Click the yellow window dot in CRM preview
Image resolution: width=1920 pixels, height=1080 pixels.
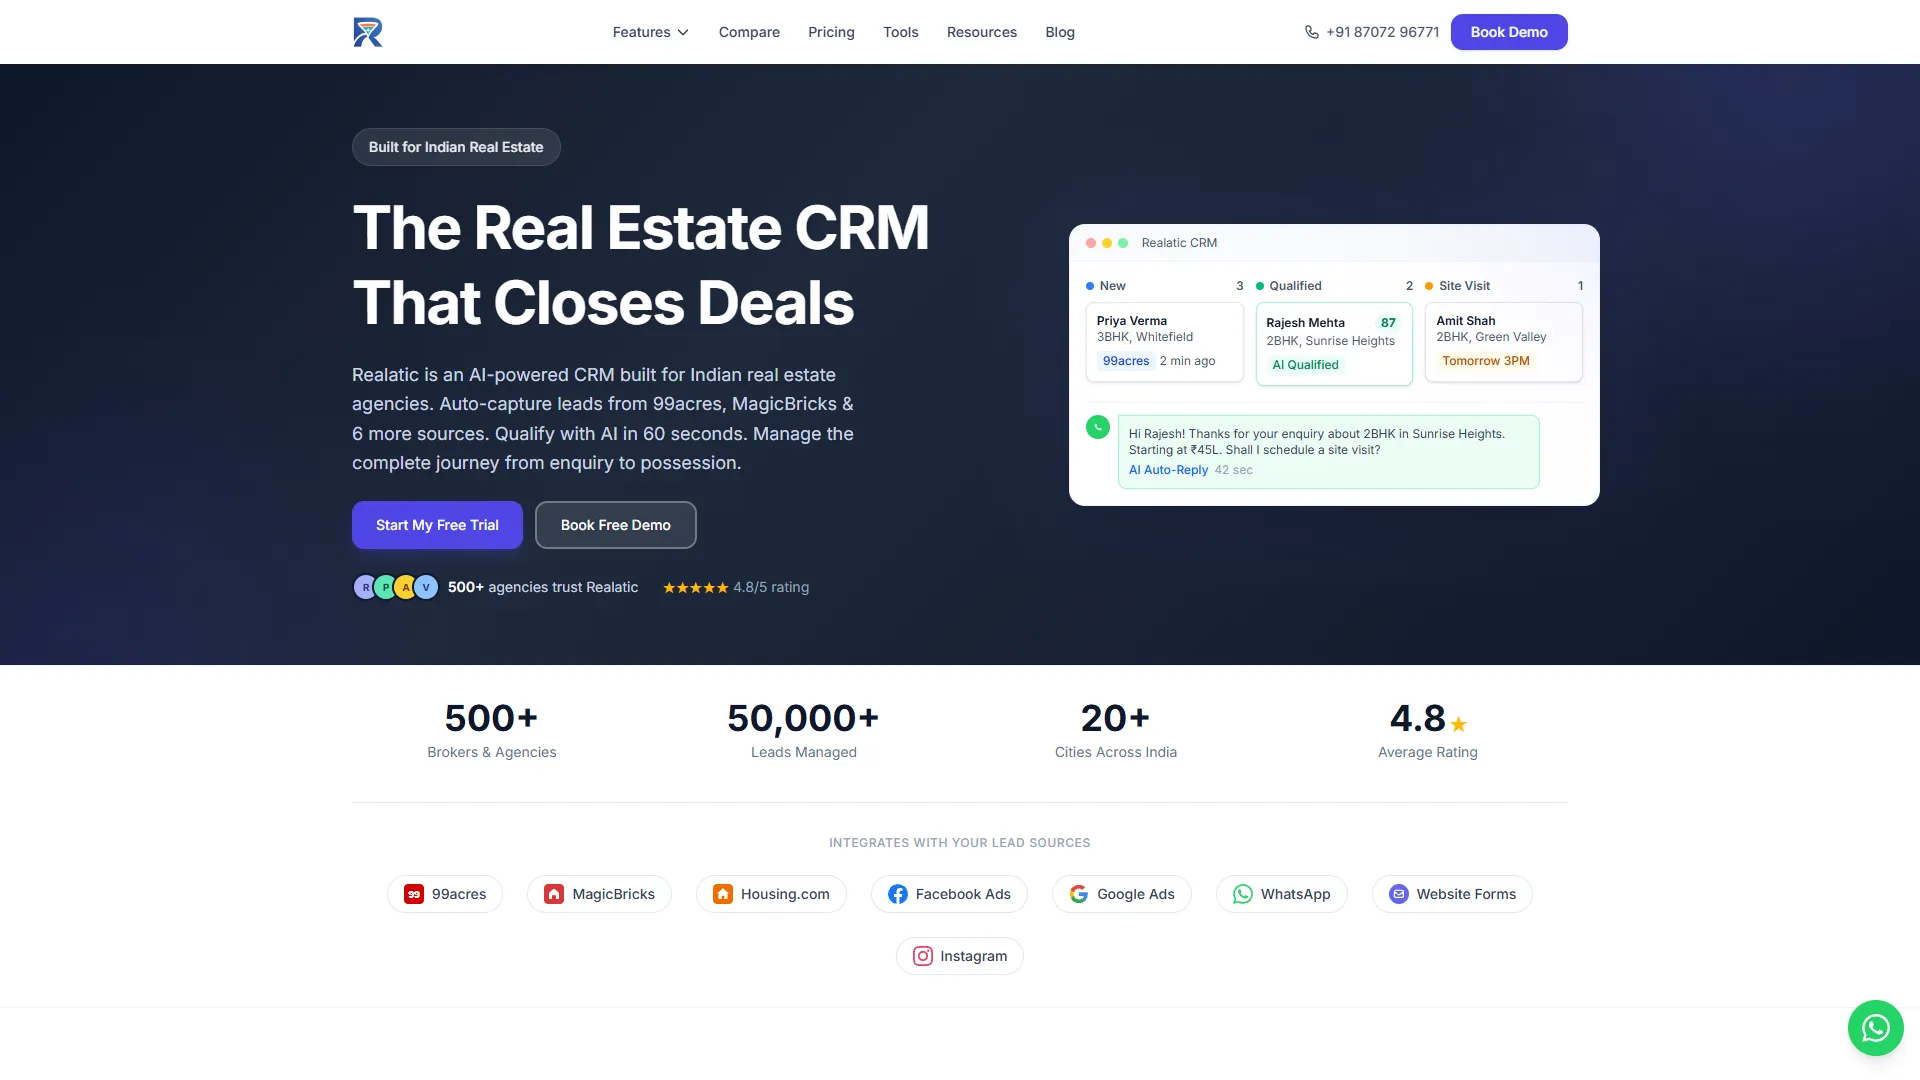coord(1107,243)
